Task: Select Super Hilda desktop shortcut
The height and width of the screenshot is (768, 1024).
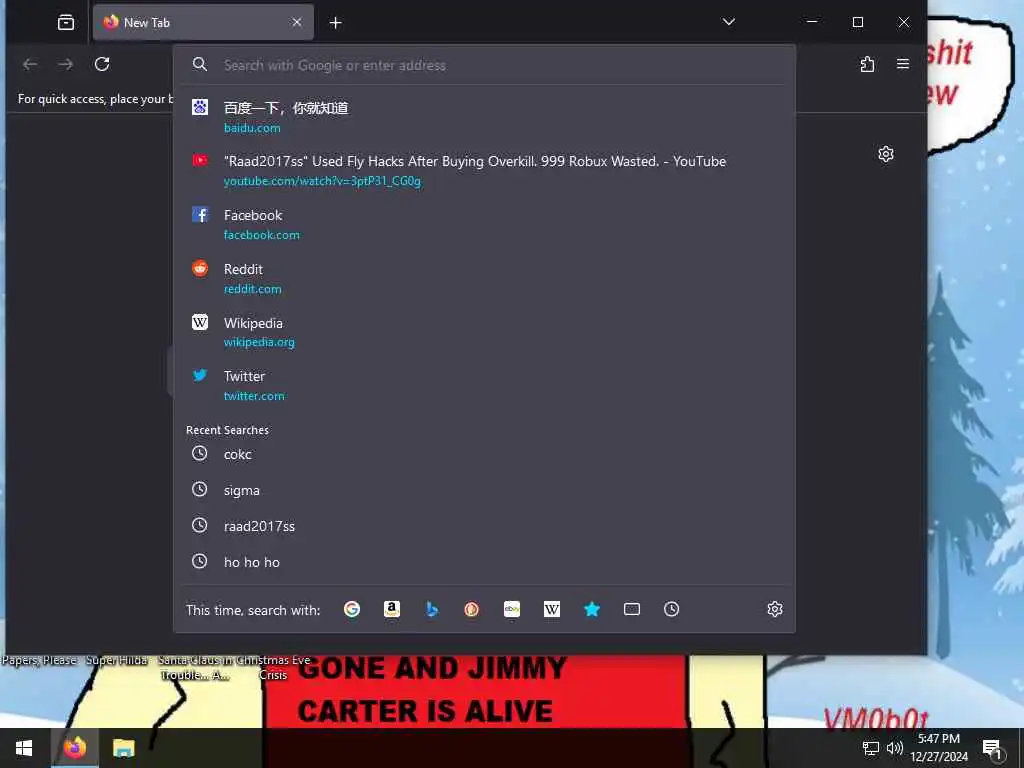Action: point(117,660)
